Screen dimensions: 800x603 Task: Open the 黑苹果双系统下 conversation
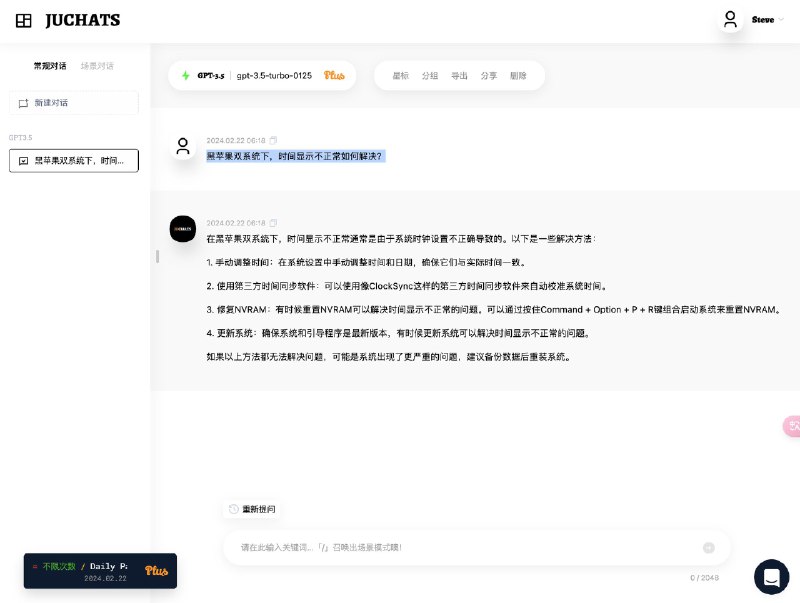pyautogui.click(x=74, y=160)
